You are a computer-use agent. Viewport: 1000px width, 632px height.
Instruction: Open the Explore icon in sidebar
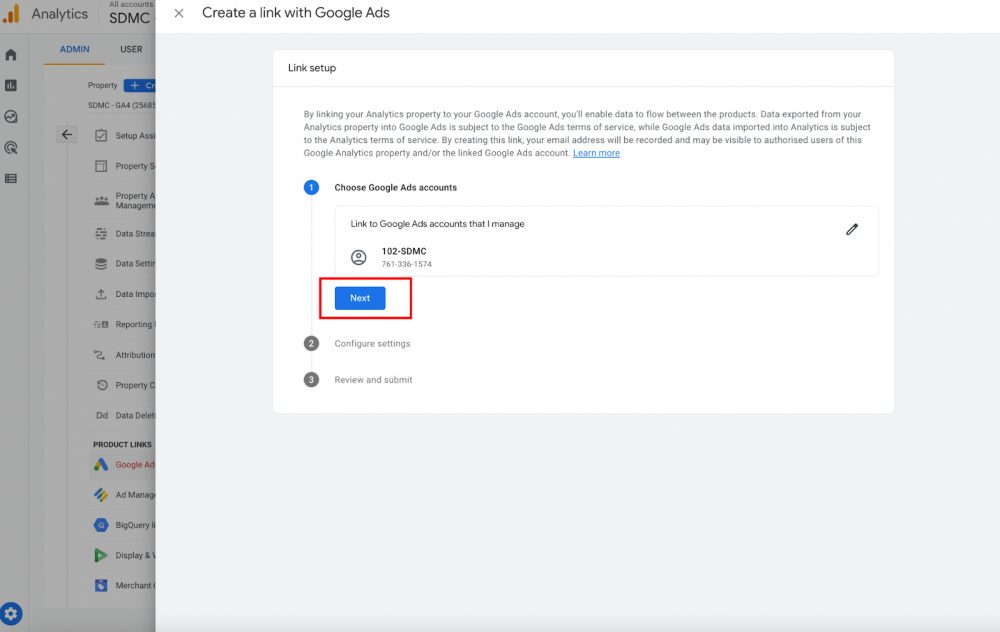tap(11, 117)
